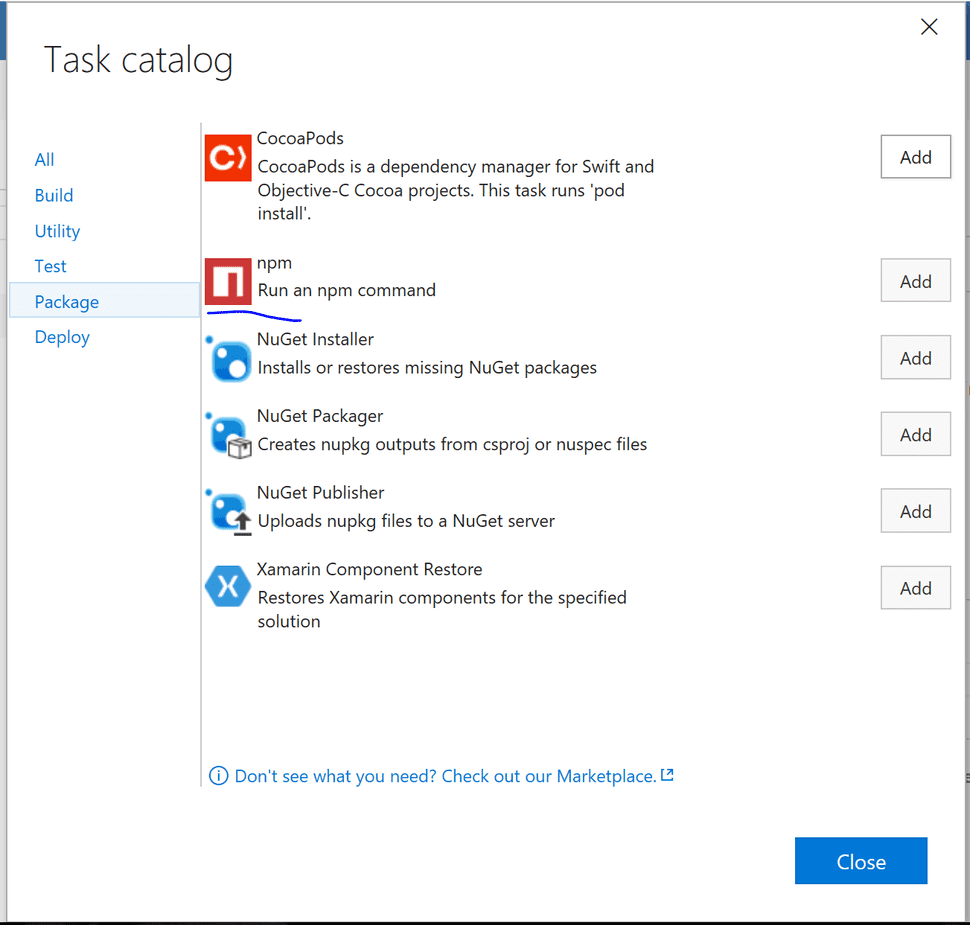Screen dimensions: 970x925
Task: Add the Xamarin Component Restore task
Action: coord(916,588)
